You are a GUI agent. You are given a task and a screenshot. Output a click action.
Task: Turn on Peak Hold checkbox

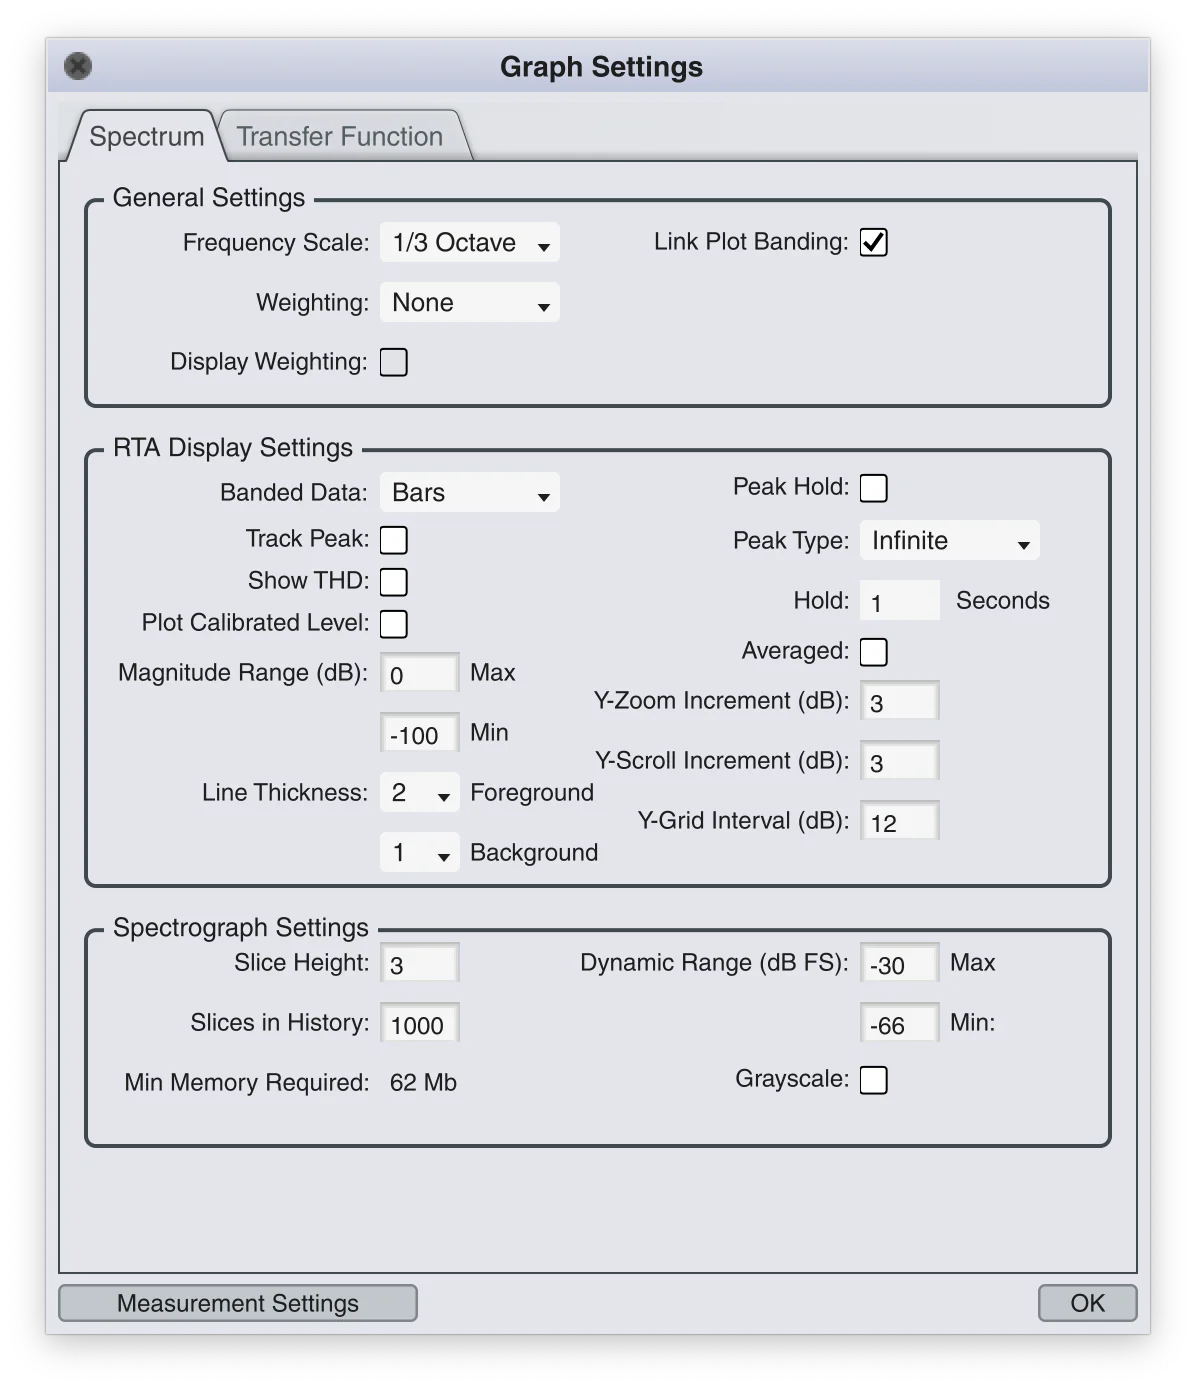873,488
